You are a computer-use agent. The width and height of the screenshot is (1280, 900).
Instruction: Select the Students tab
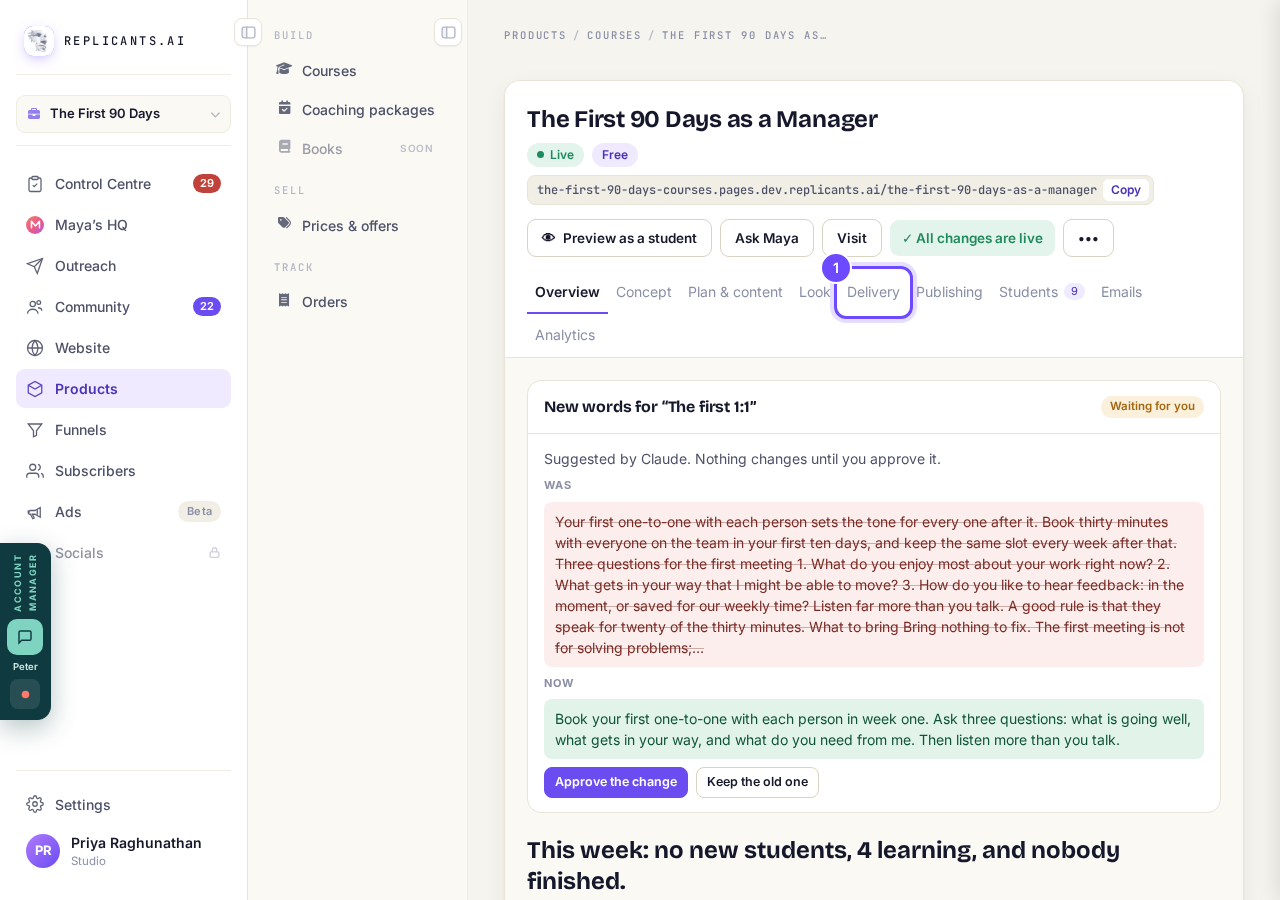coord(1041,292)
